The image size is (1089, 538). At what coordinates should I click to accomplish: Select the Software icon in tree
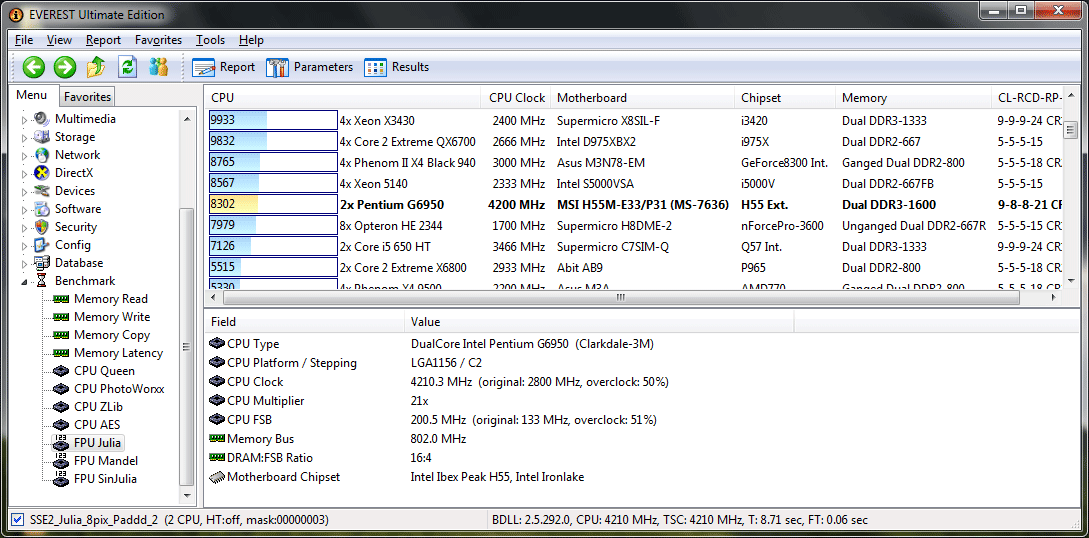point(42,209)
